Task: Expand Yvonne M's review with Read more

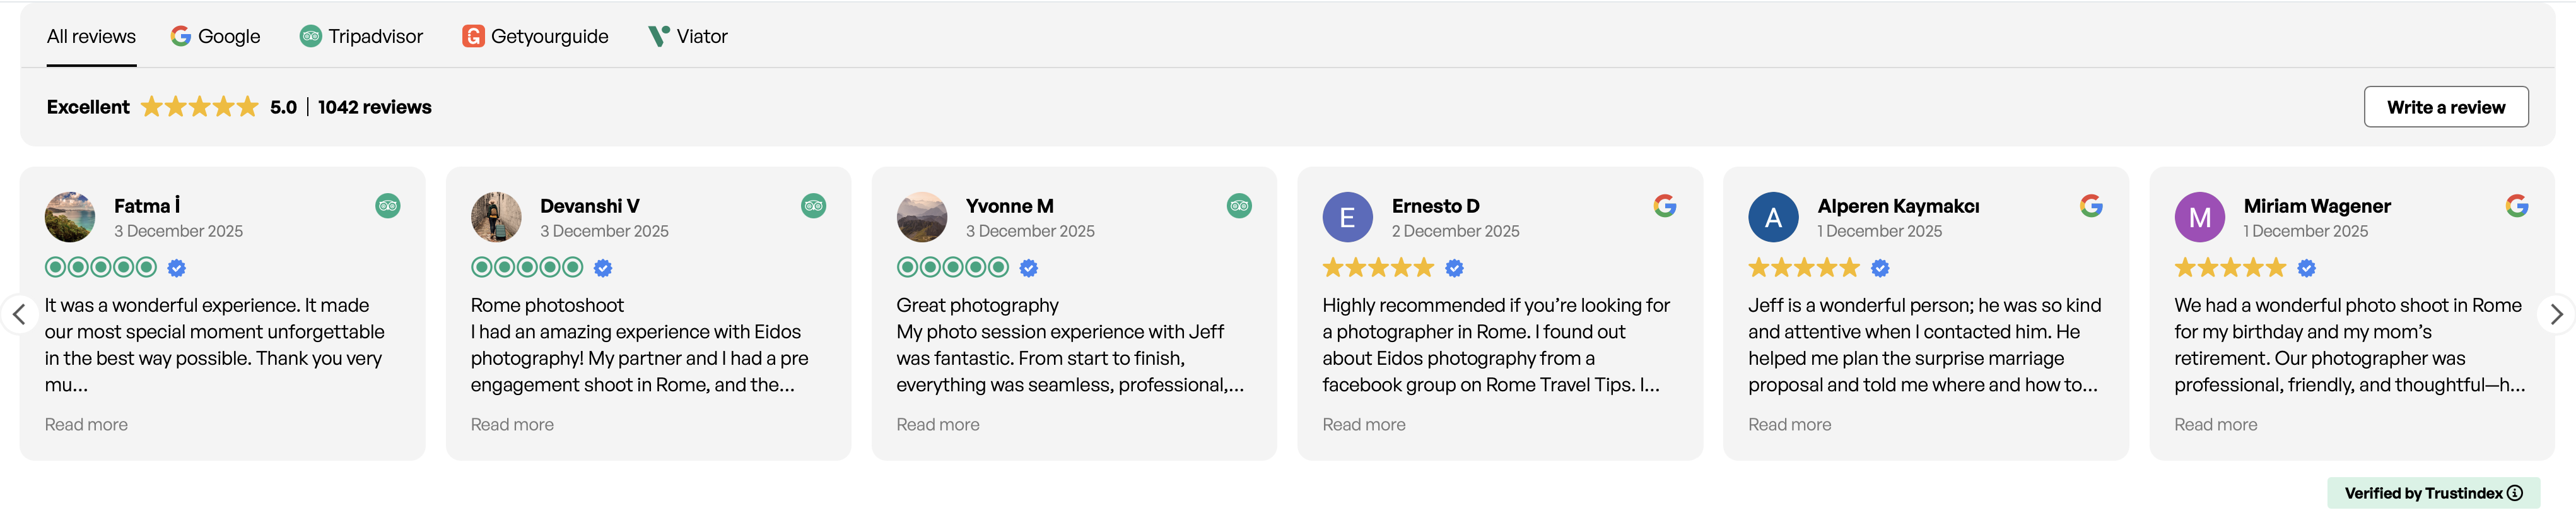Action: coord(937,424)
